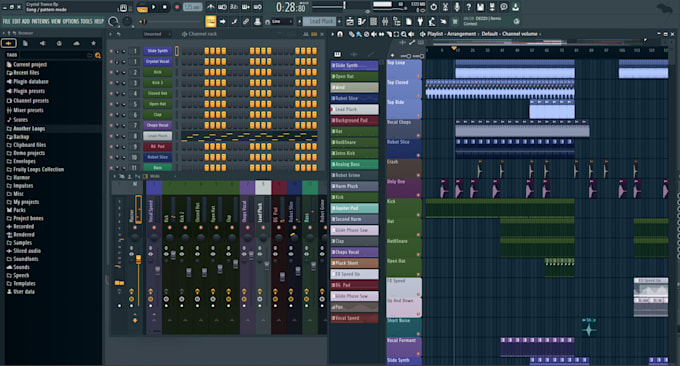Image resolution: width=680 pixels, height=366 pixels.
Task: Open the Piano roll toolbar icon
Action: click(361, 21)
